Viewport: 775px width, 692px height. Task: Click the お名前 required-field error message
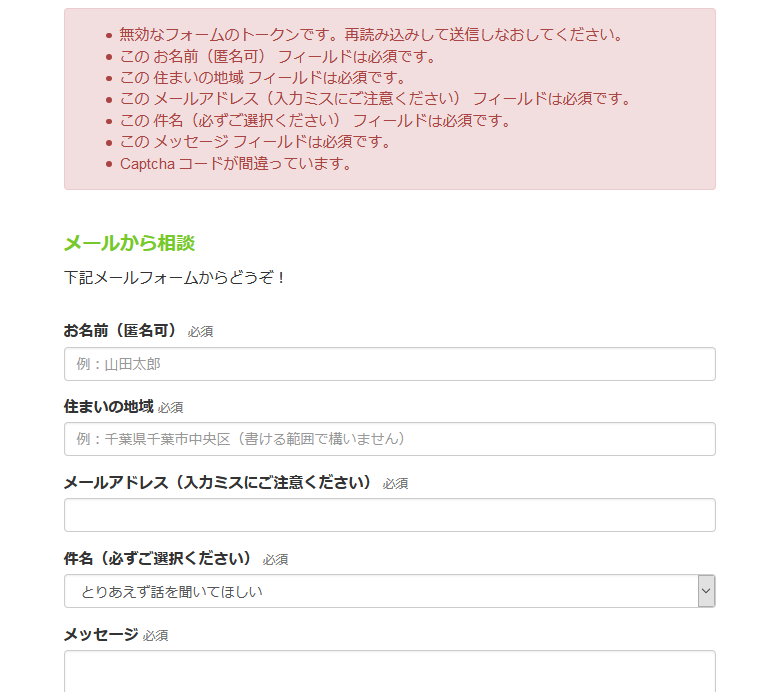pos(278,56)
